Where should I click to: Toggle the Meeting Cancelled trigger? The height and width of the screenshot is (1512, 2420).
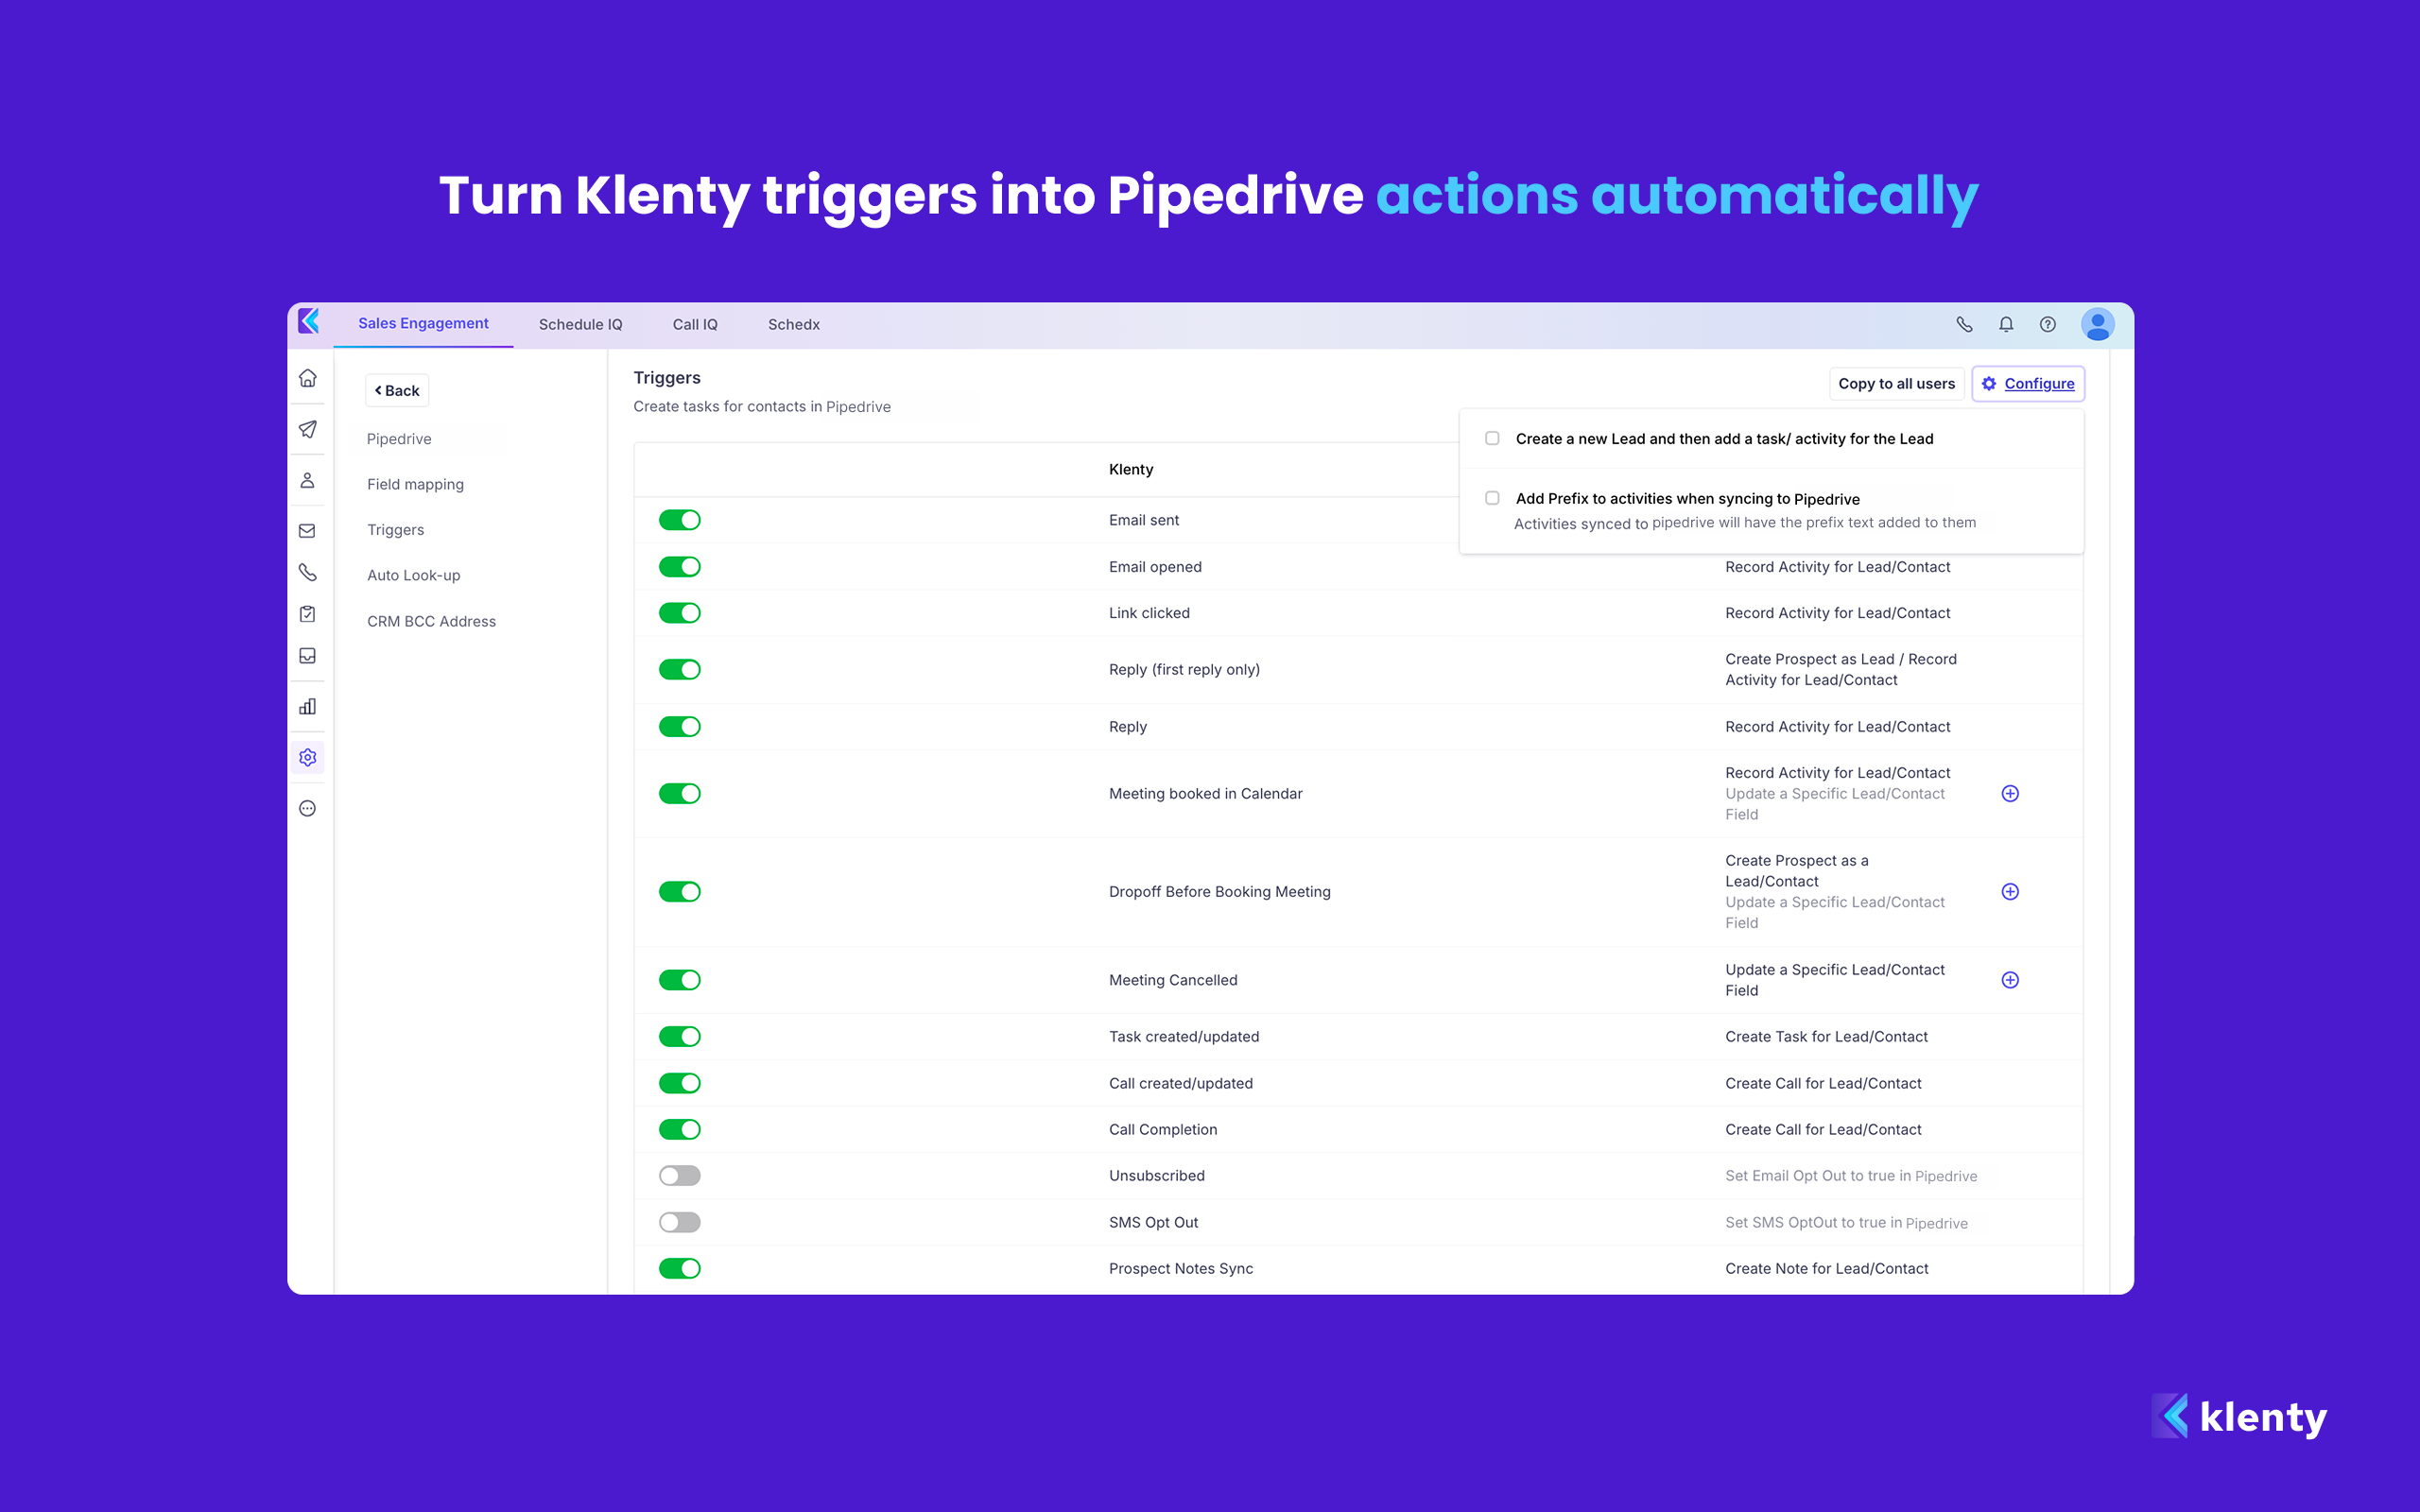680,980
